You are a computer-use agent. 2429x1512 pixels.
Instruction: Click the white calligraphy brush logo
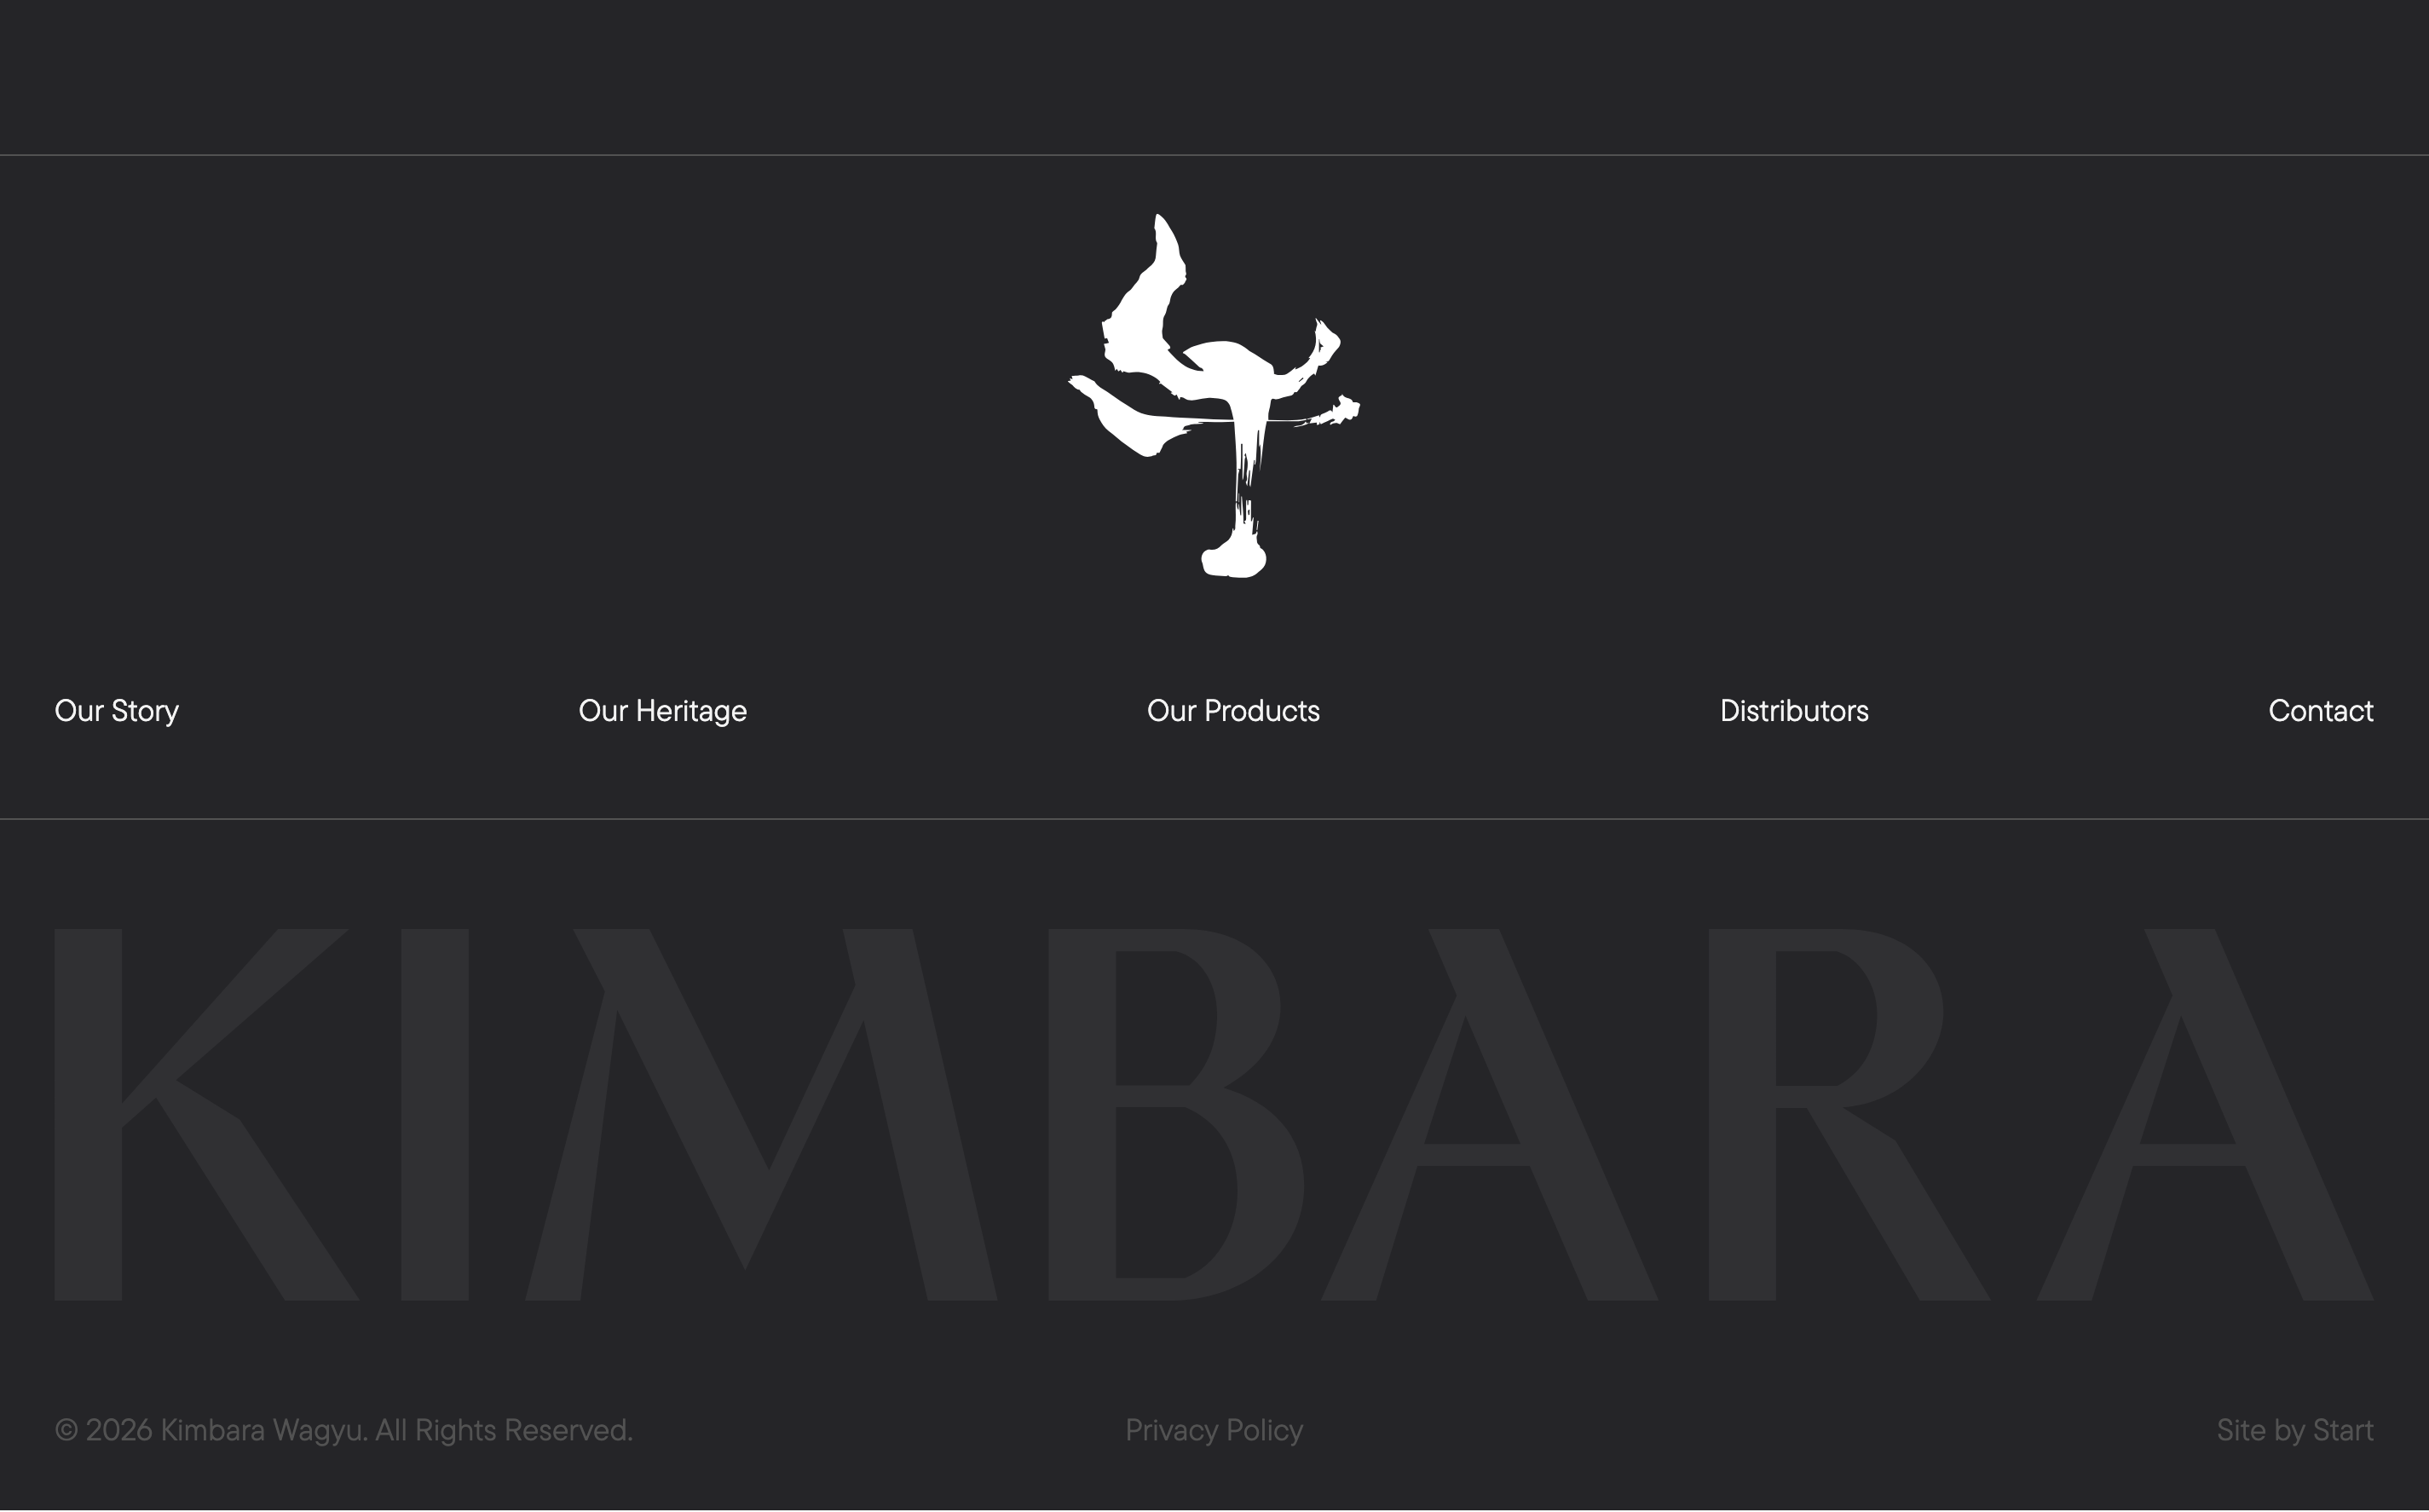tap(1214, 395)
